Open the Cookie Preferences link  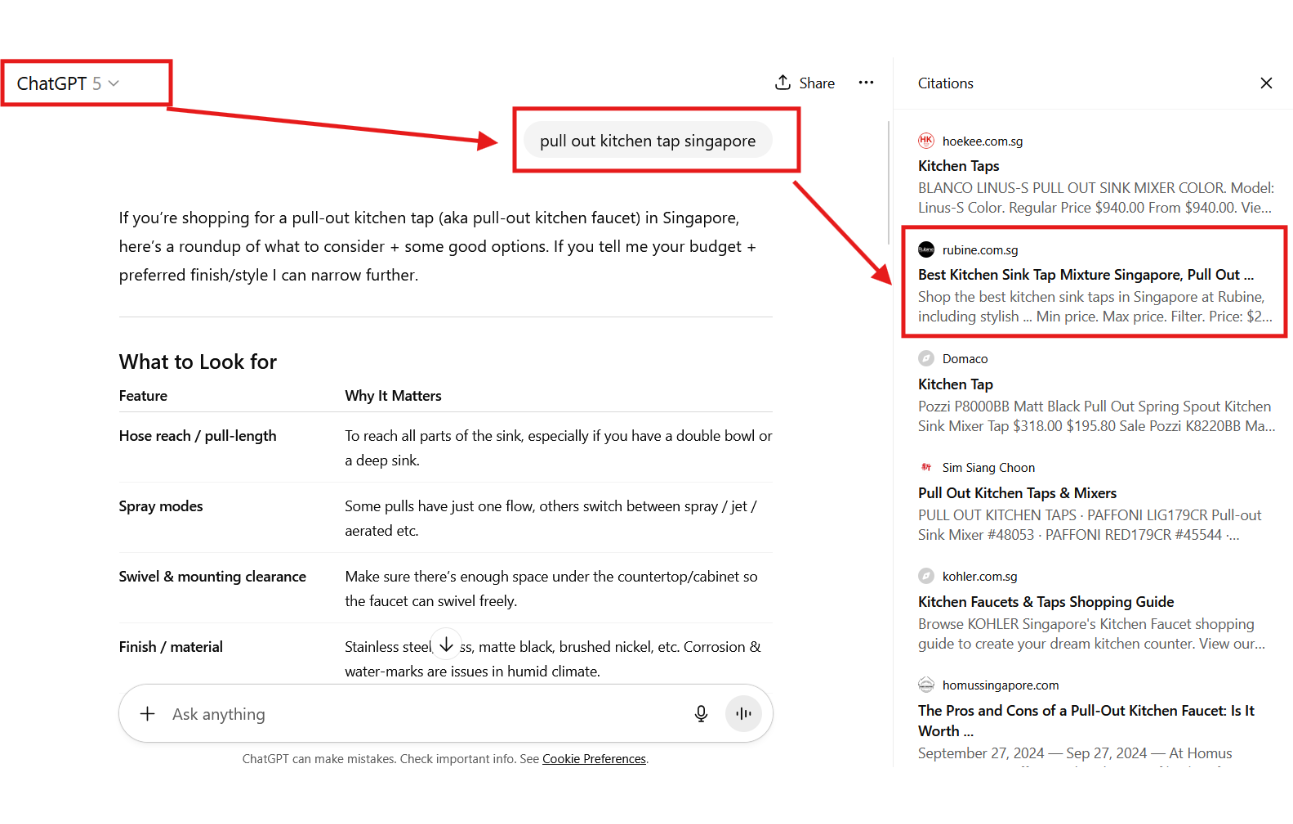594,759
